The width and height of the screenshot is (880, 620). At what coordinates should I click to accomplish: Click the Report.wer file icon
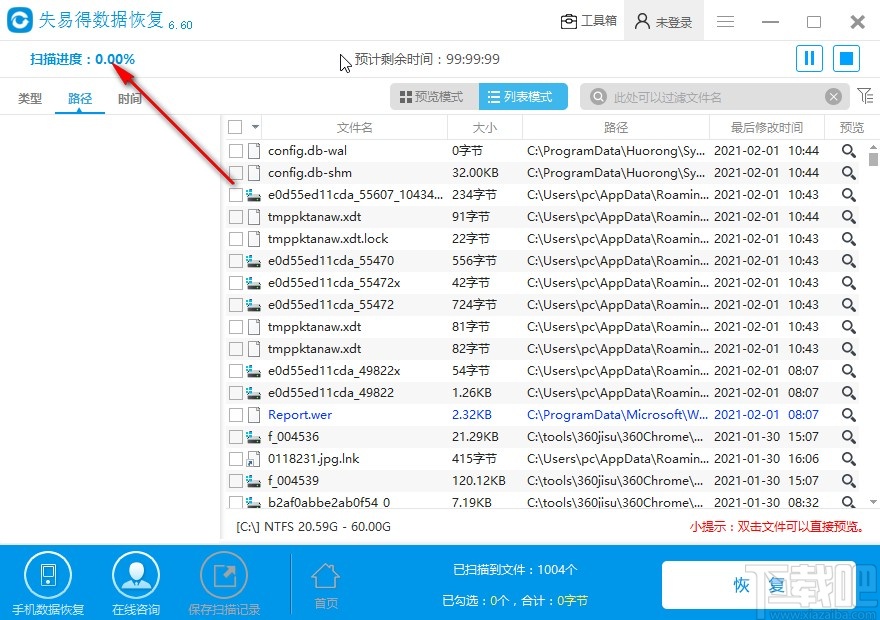click(254, 415)
